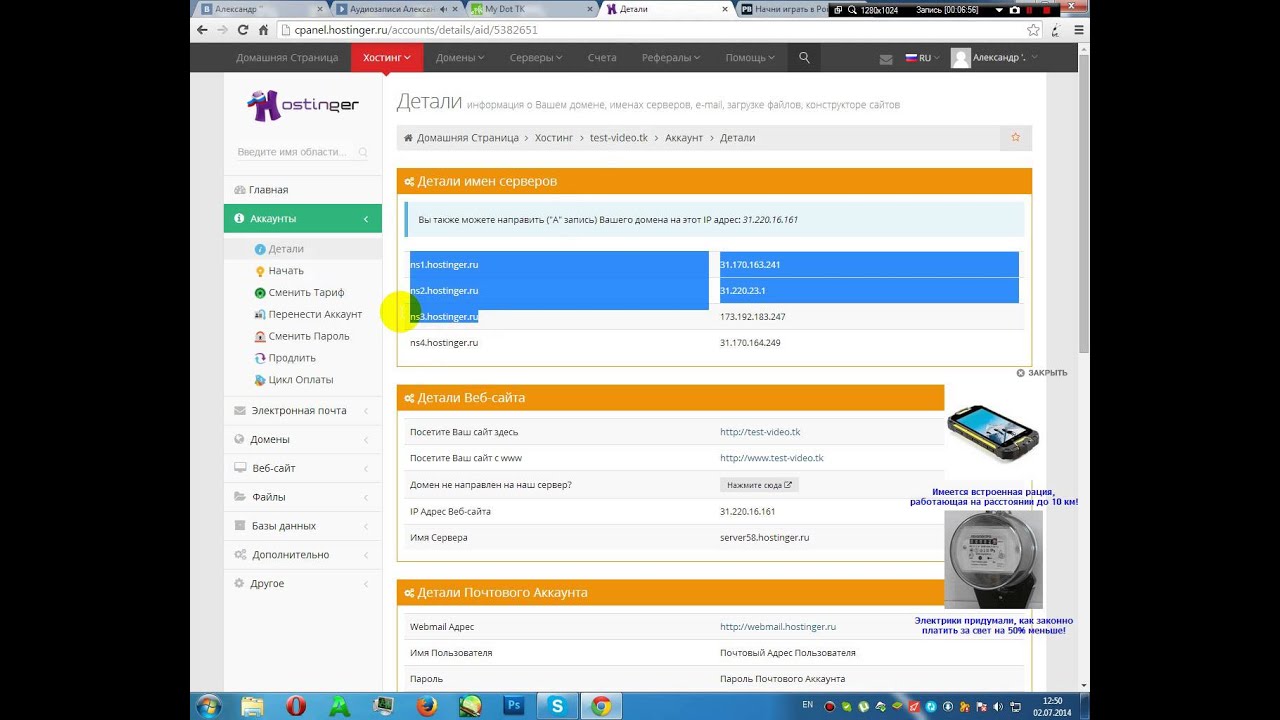The image size is (1280, 720).
Task: Open Opera from the taskbar
Action: pyautogui.click(x=296, y=706)
